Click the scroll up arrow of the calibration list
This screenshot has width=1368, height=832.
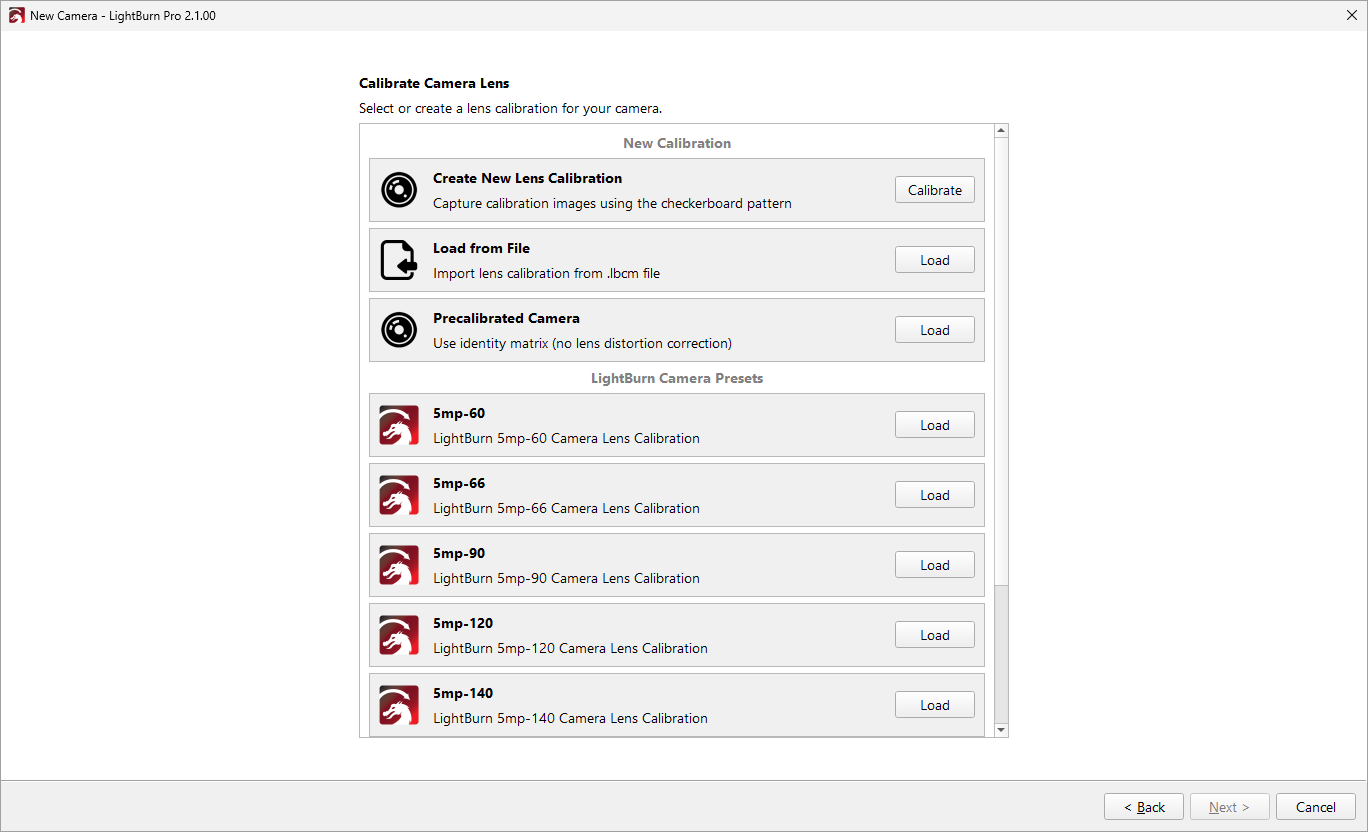(x=1001, y=131)
